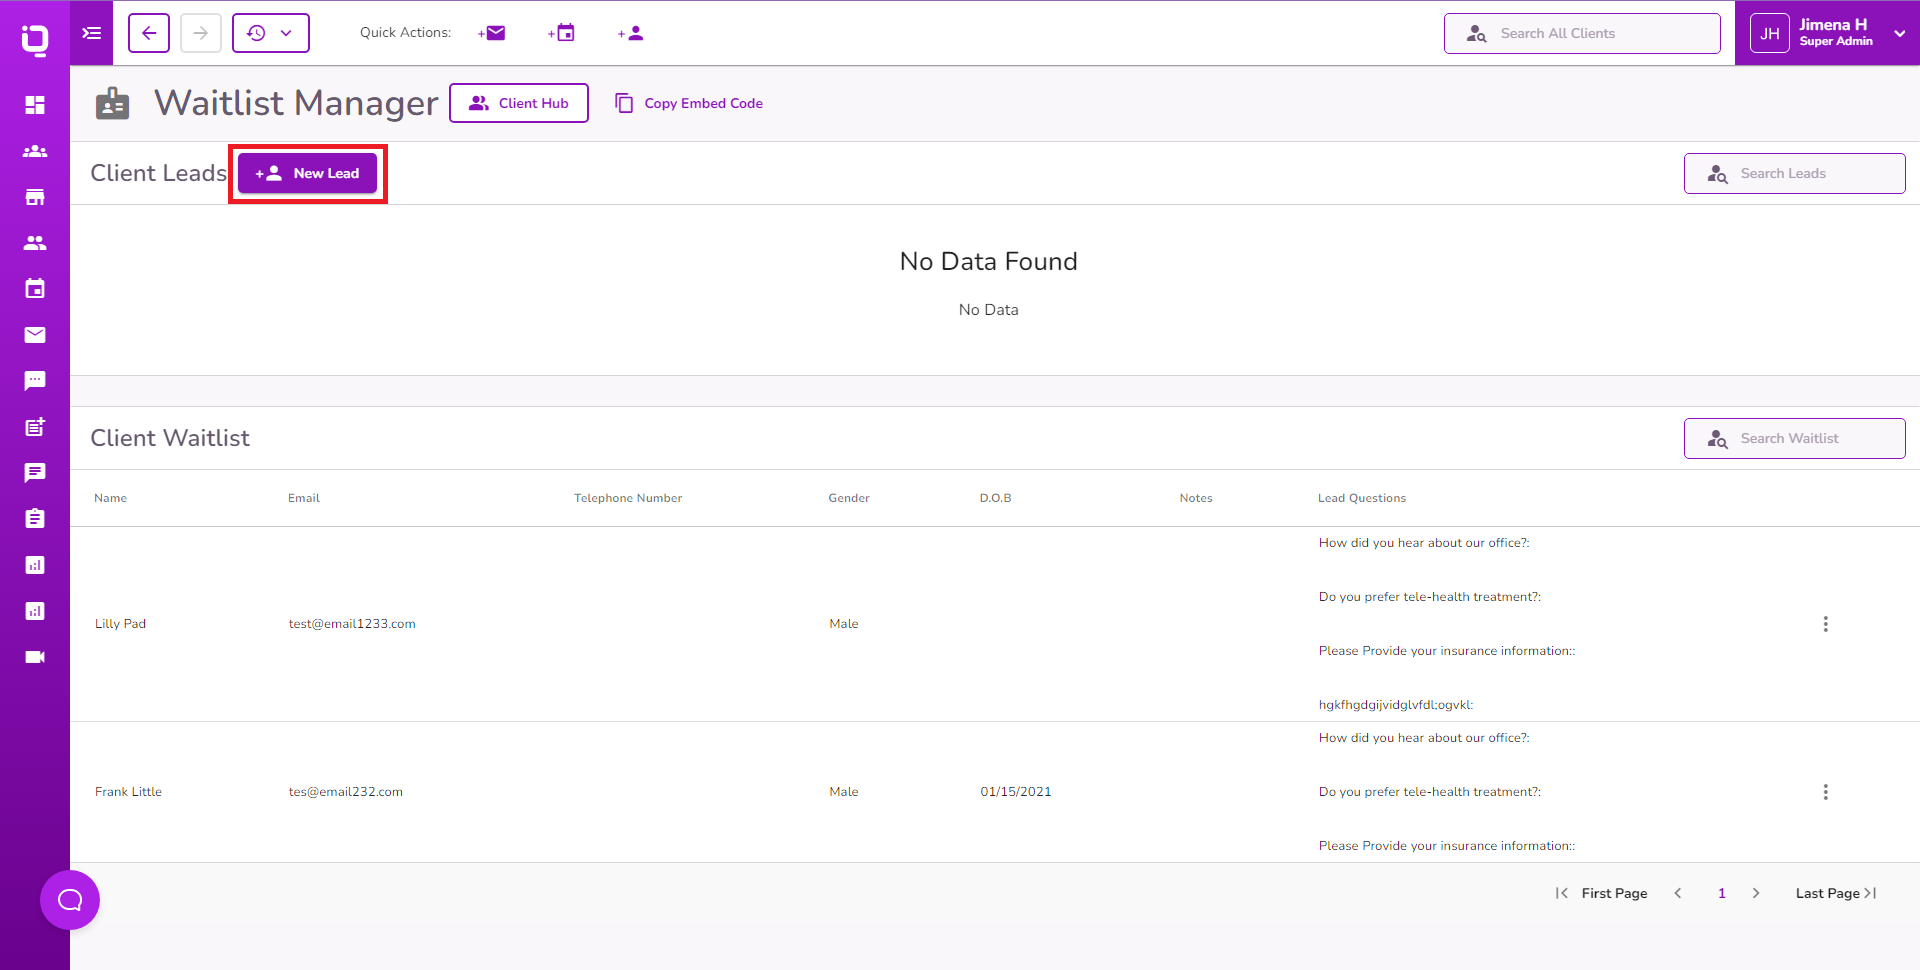
Task: Copy the waitlist embed code
Action: click(688, 103)
